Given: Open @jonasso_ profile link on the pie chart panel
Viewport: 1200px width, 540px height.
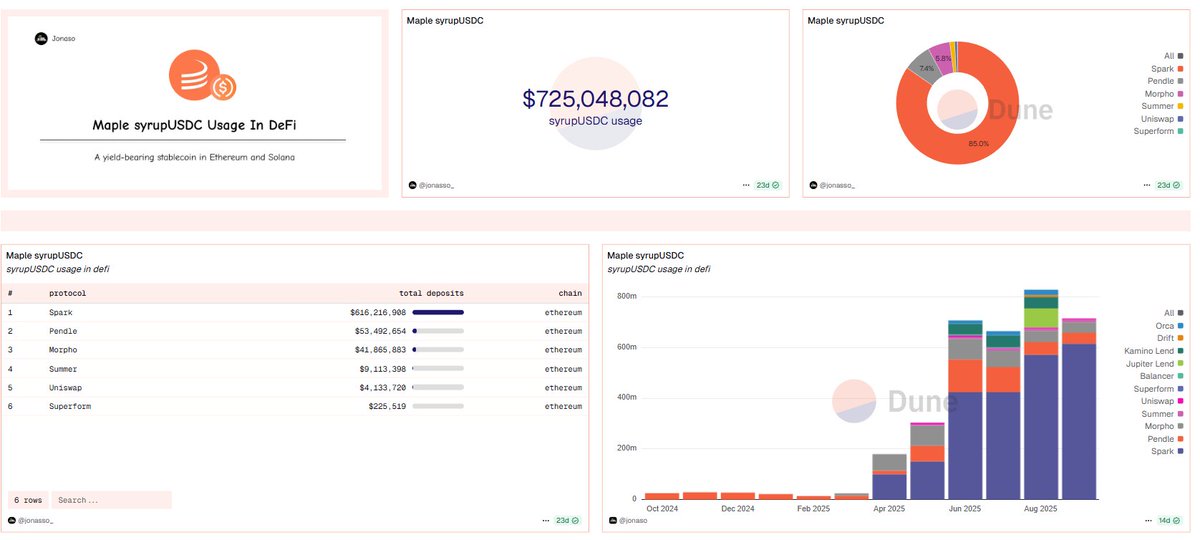Looking at the screenshot, I should click(838, 185).
